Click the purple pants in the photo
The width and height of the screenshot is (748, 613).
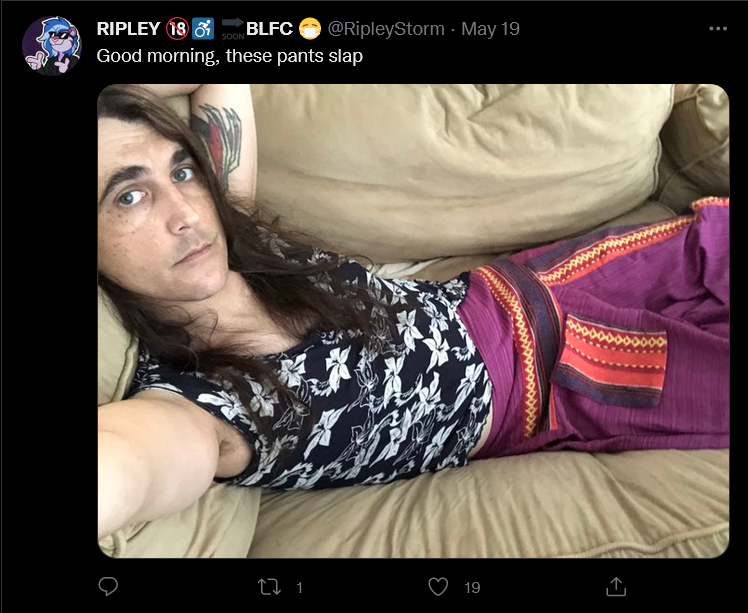tap(596, 327)
